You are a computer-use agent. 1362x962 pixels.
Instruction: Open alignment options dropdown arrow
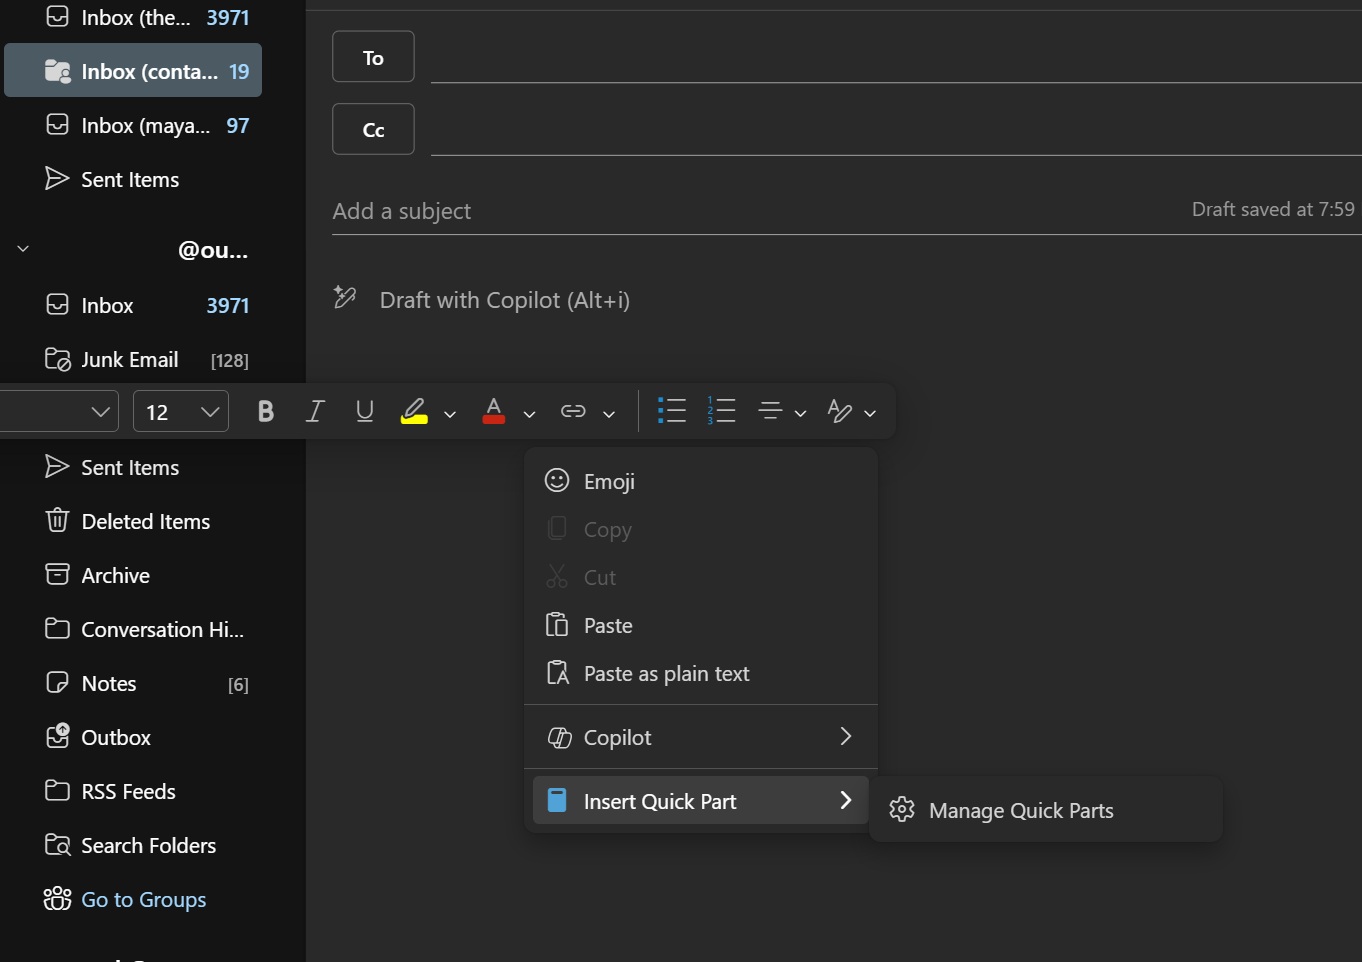800,413
